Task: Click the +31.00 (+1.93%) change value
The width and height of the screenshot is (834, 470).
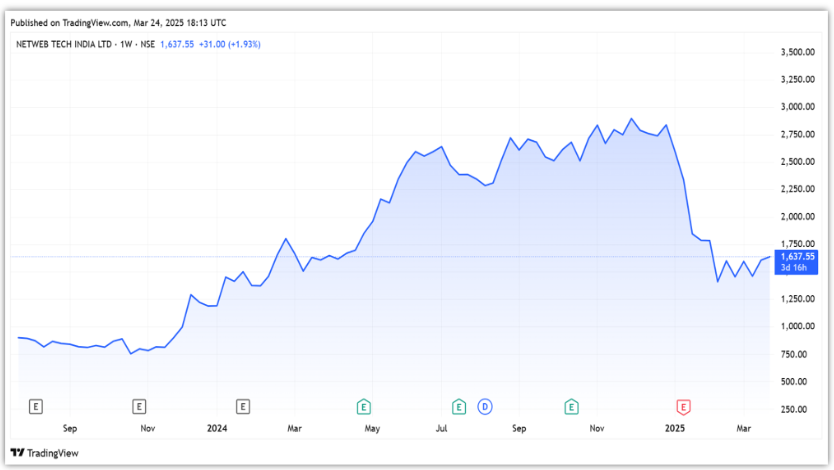Action: tap(229, 44)
